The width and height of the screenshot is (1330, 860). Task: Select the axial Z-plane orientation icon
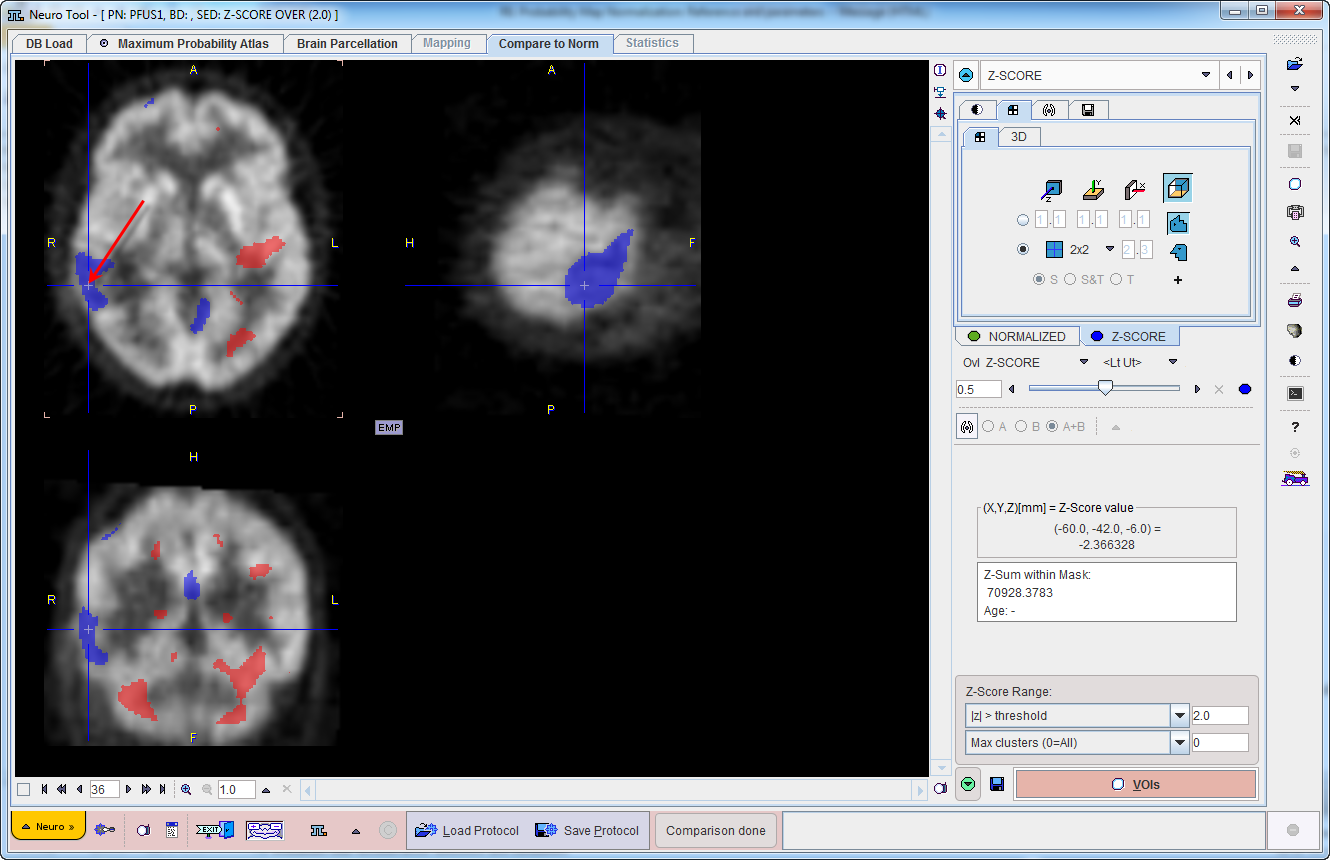(x=1051, y=190)
